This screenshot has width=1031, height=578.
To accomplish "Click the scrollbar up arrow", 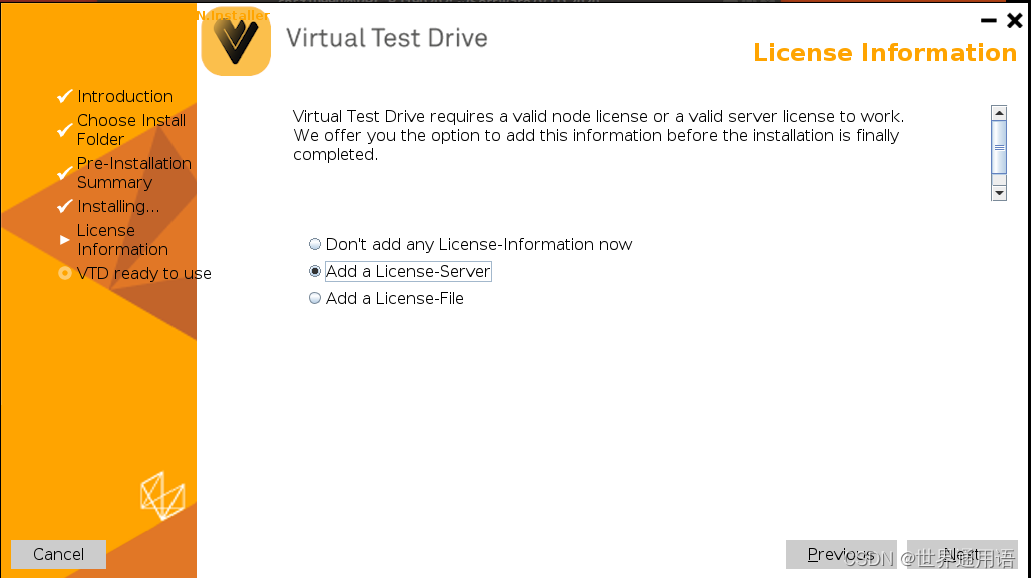I will [998, 112].
